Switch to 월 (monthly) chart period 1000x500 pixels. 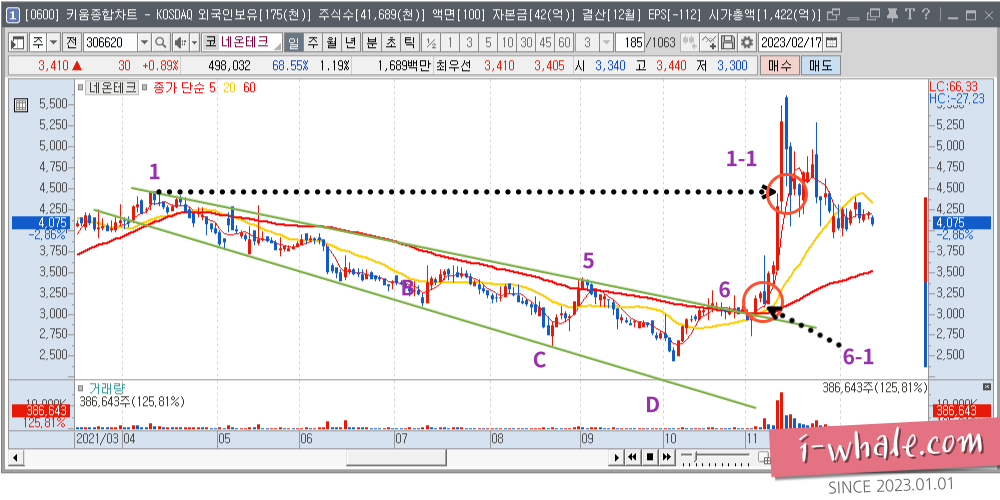[332, 43]
